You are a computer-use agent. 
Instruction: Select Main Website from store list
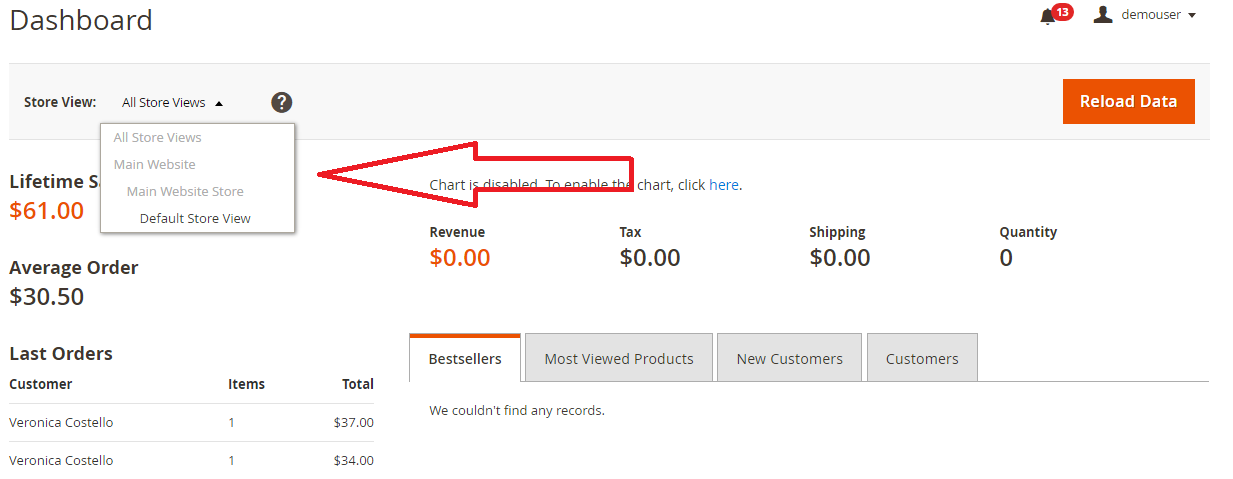coord(155,164)
